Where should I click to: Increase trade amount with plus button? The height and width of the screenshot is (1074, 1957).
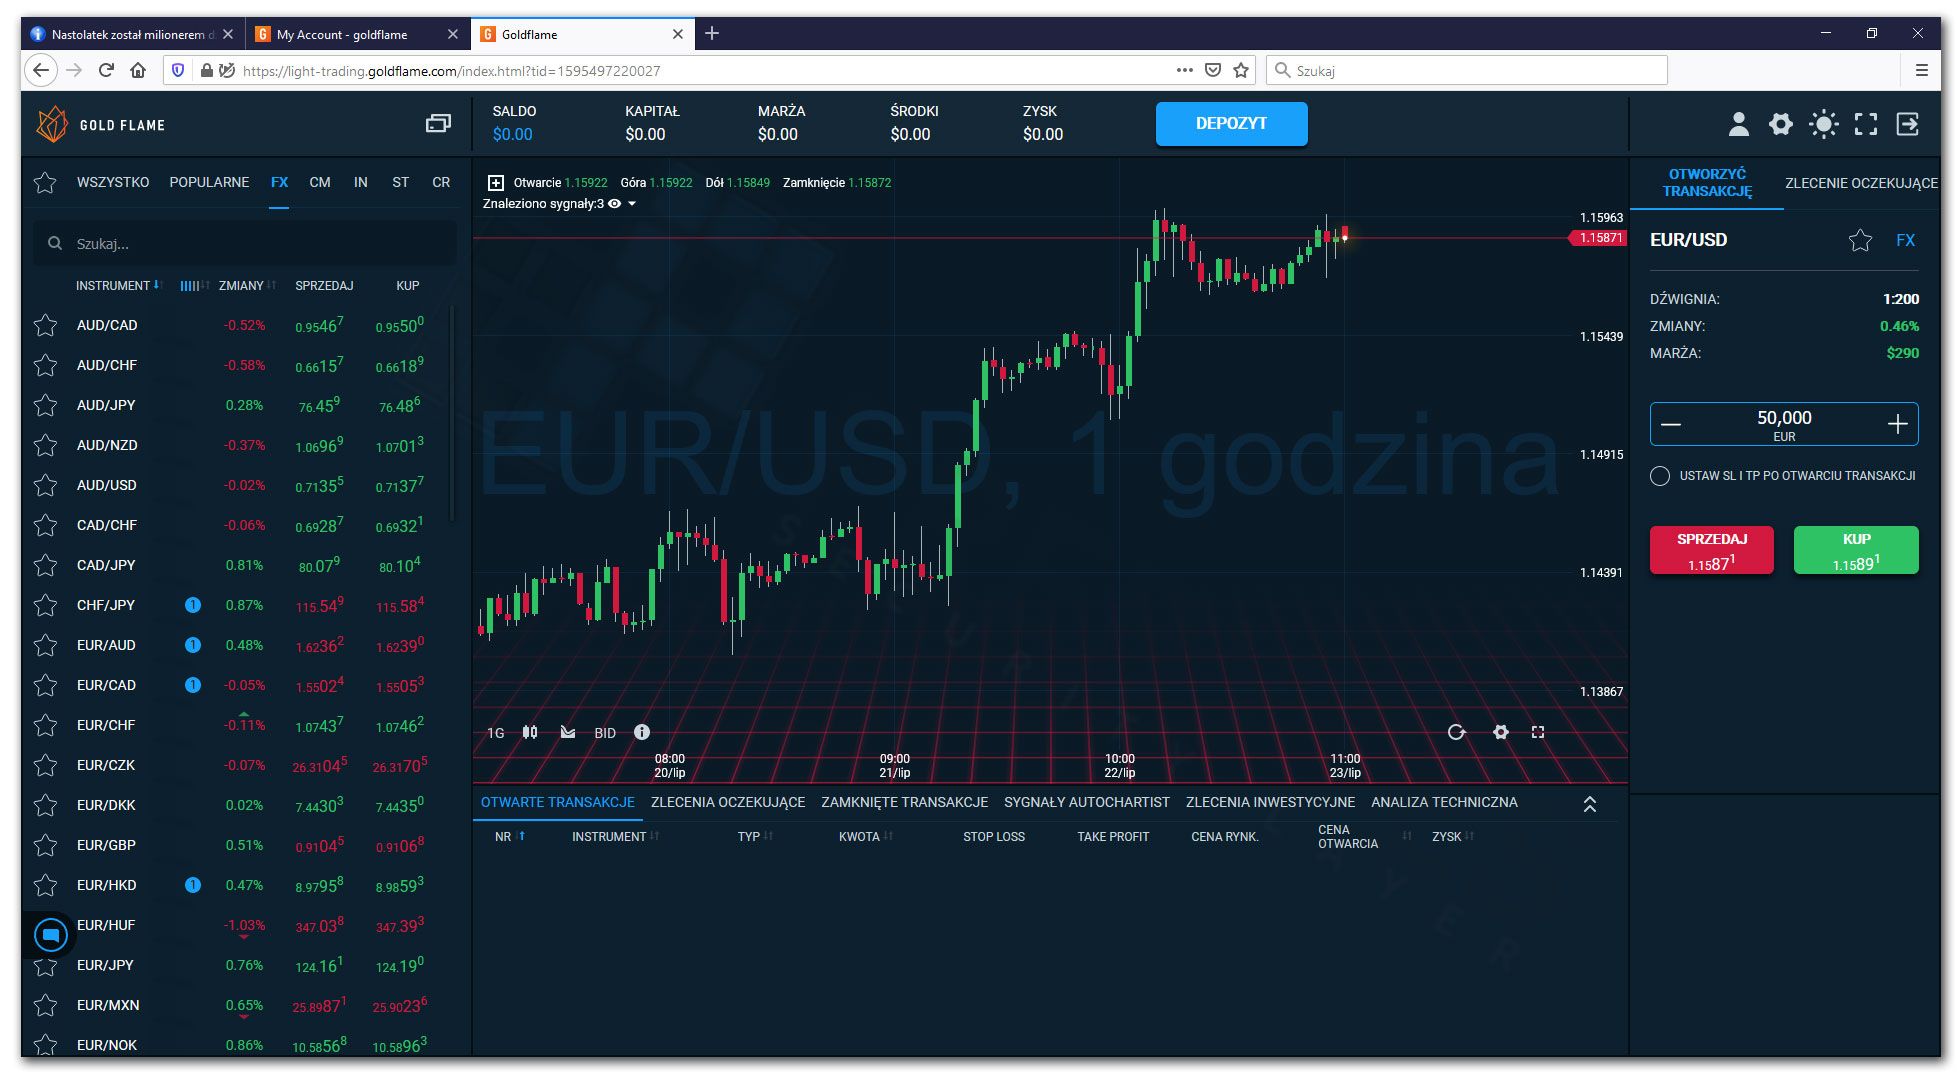[1897, 424]
